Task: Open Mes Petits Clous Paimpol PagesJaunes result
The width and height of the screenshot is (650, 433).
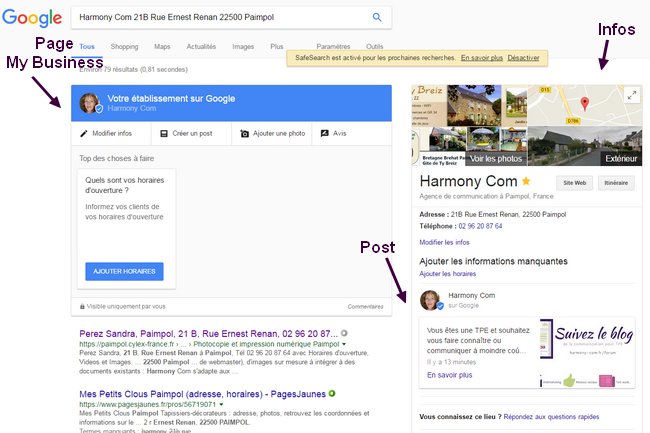Action: [x=202, y=394]
